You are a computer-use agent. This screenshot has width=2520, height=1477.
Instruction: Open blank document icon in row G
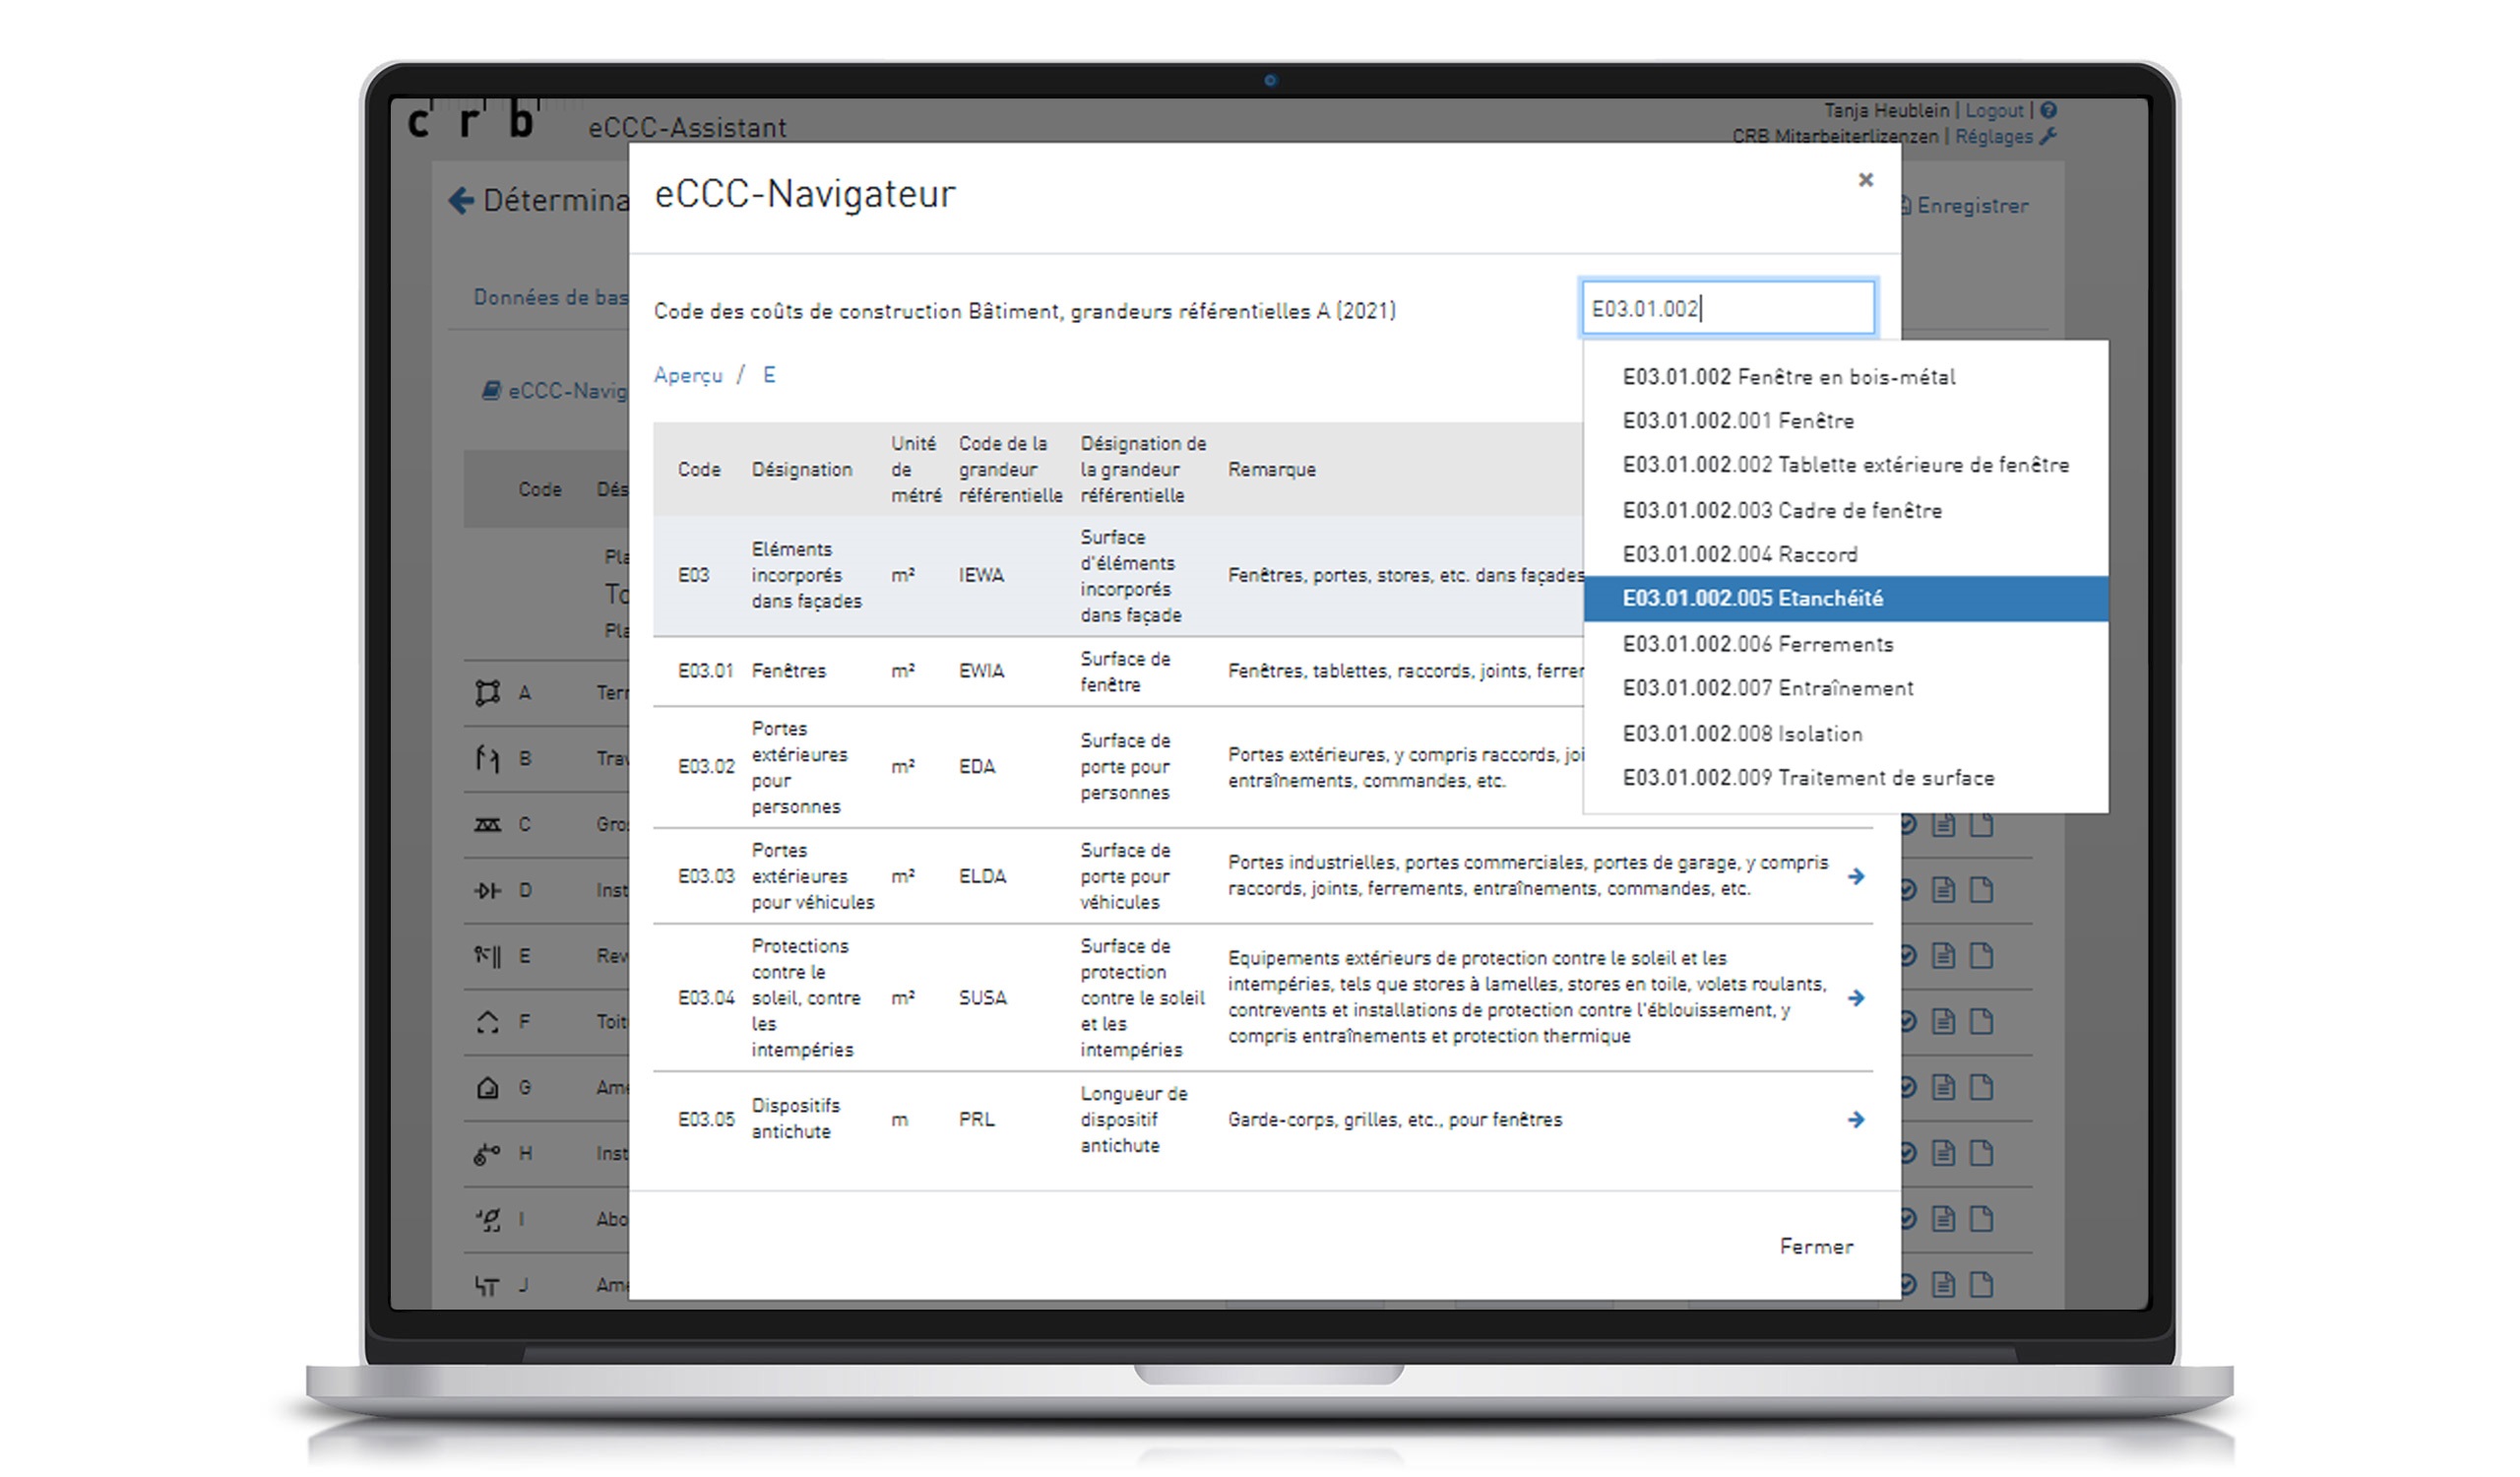pyautogui.click(x=1981, y=1088)
